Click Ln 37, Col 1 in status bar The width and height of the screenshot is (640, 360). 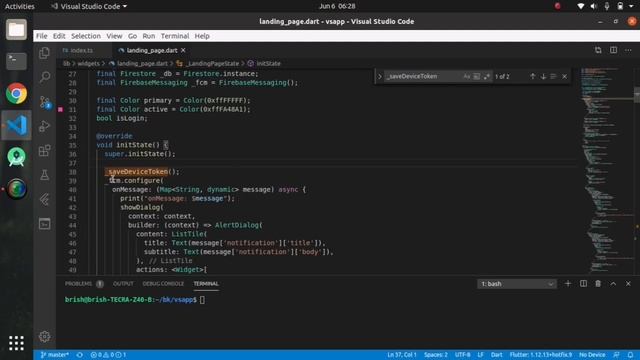click(x=402, y=355)
